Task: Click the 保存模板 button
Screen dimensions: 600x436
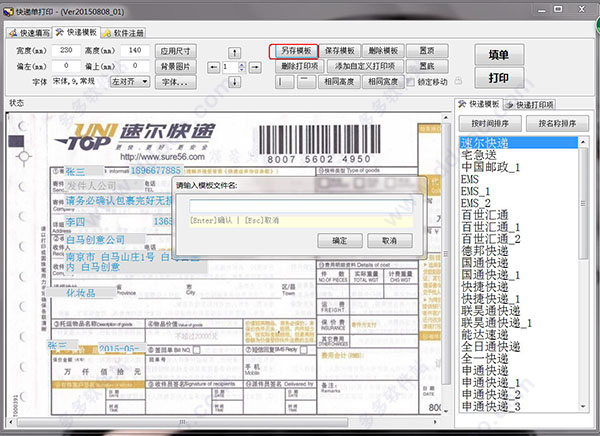Action: (x=340, y=51)
